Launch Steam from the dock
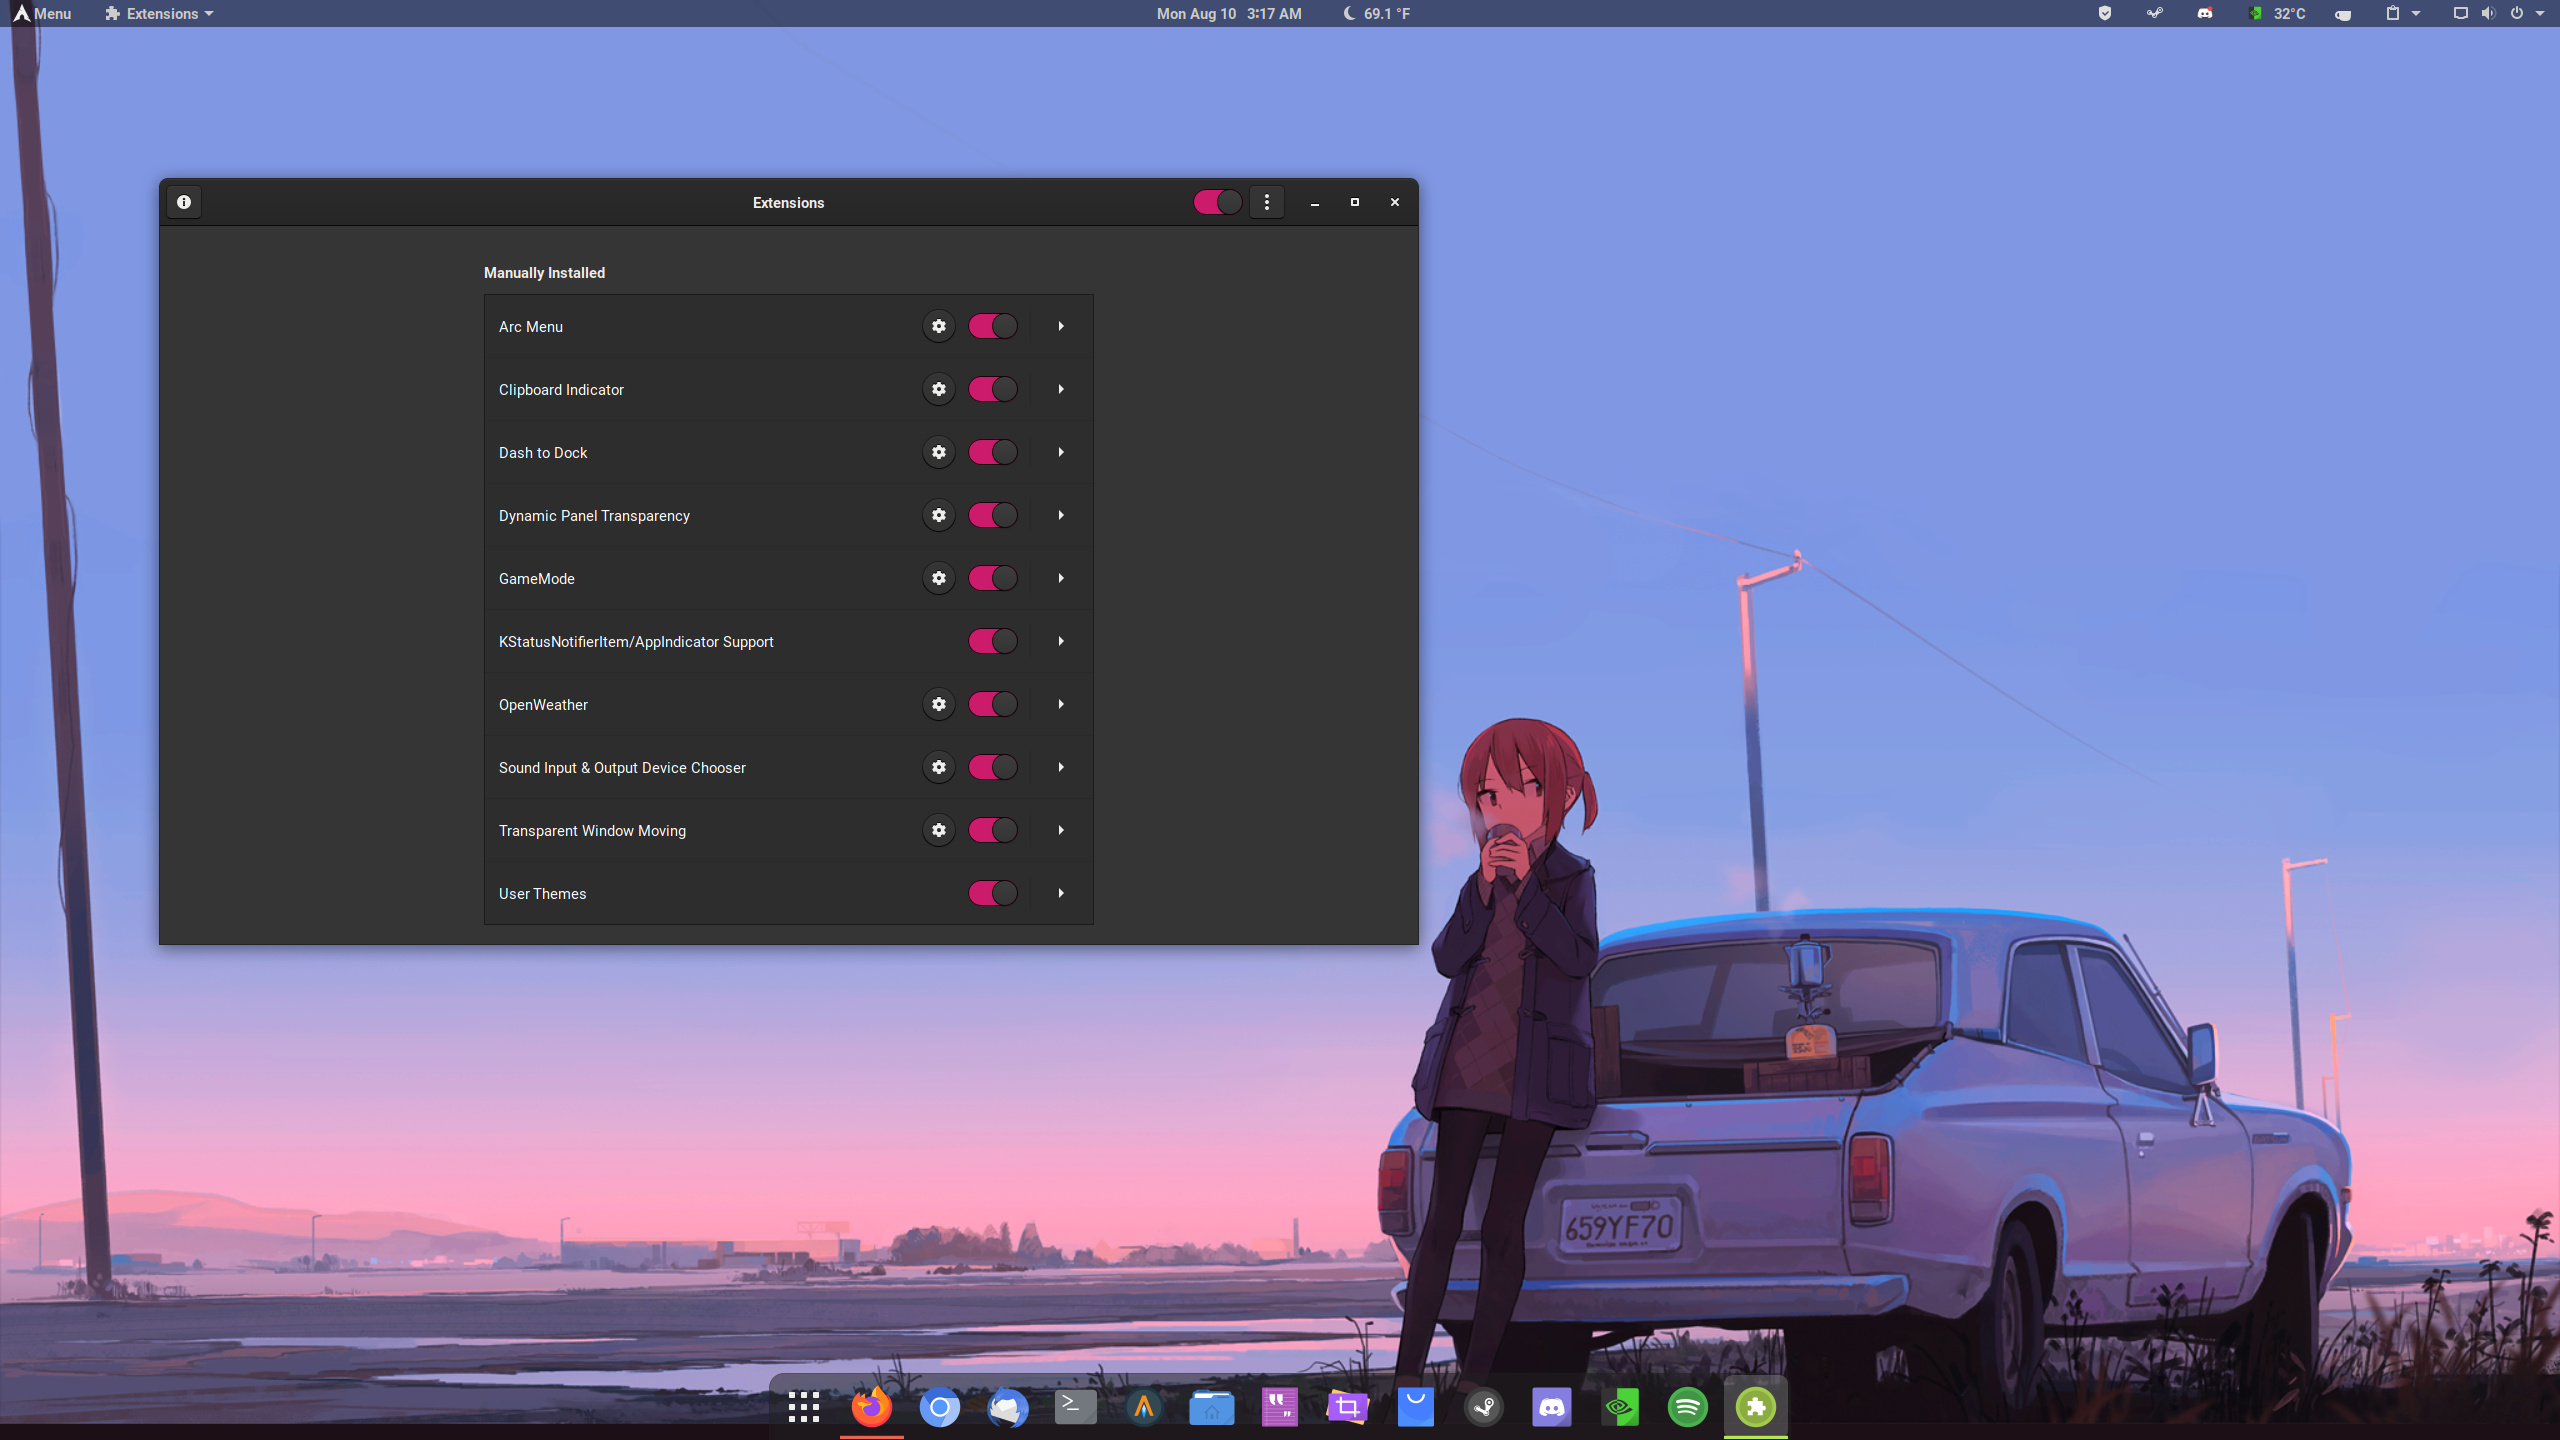 [x=1485, y=1407]
